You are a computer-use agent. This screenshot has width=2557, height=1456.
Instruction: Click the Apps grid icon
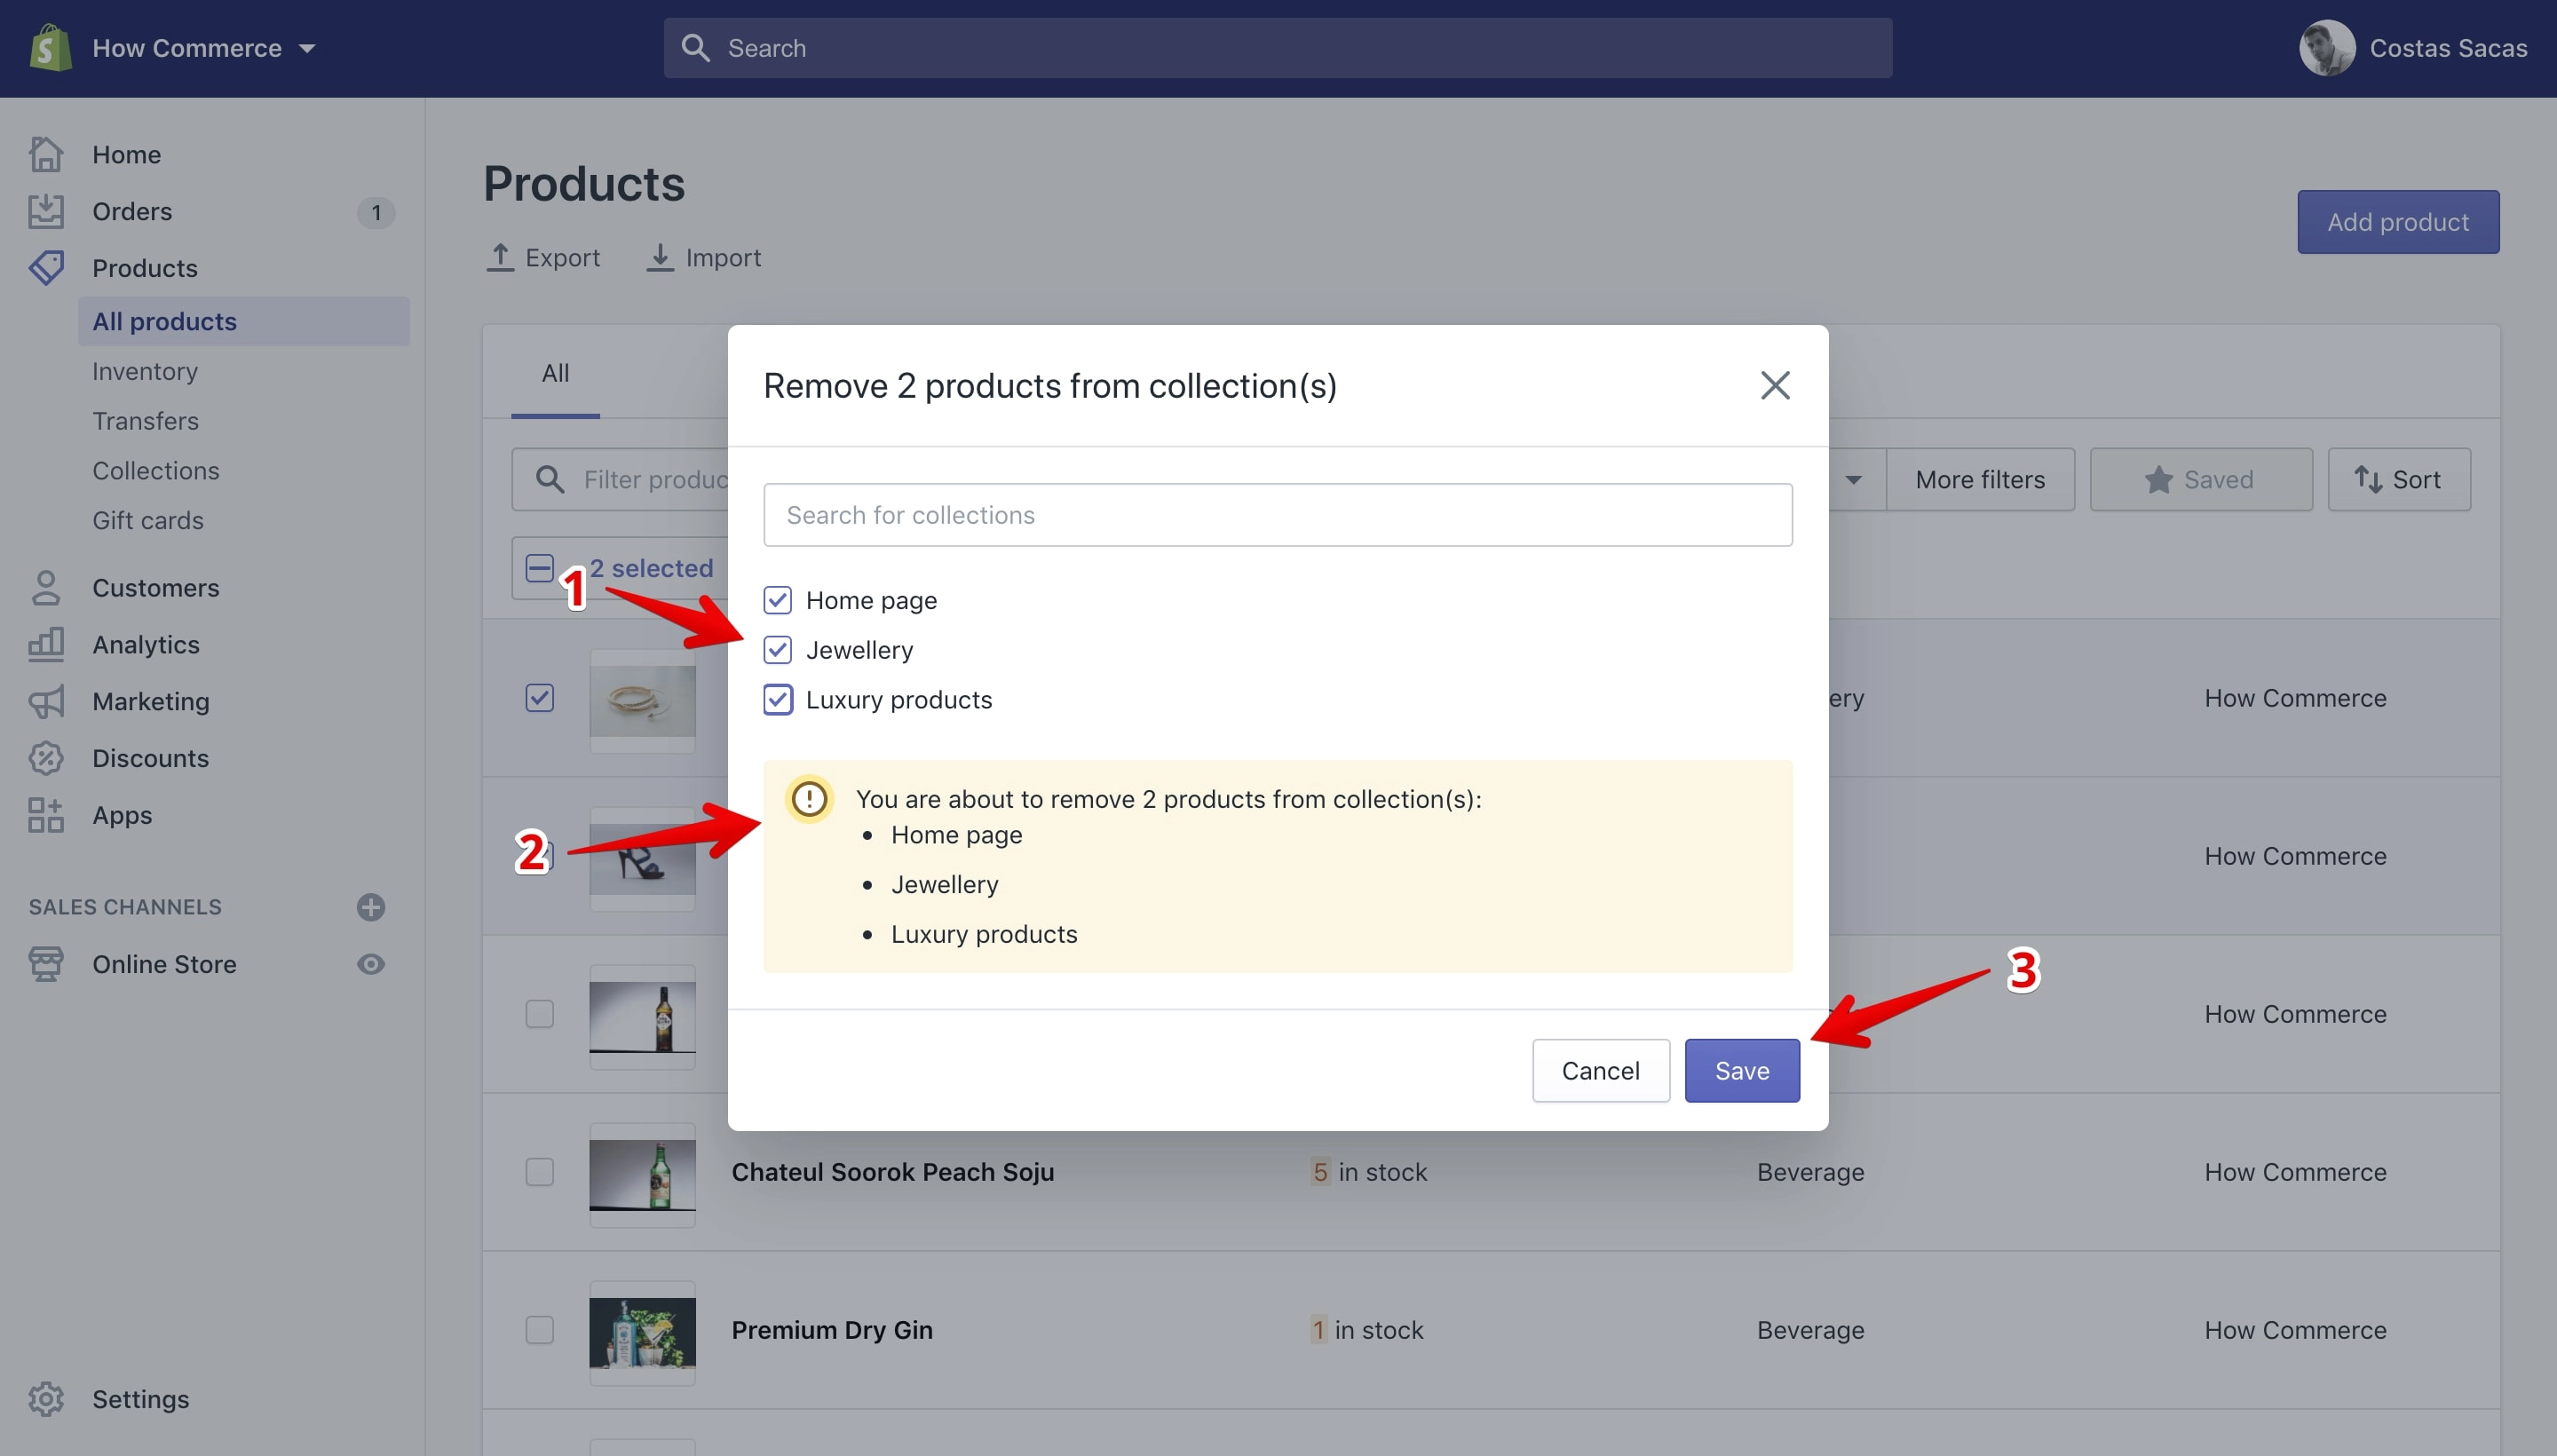46,815
